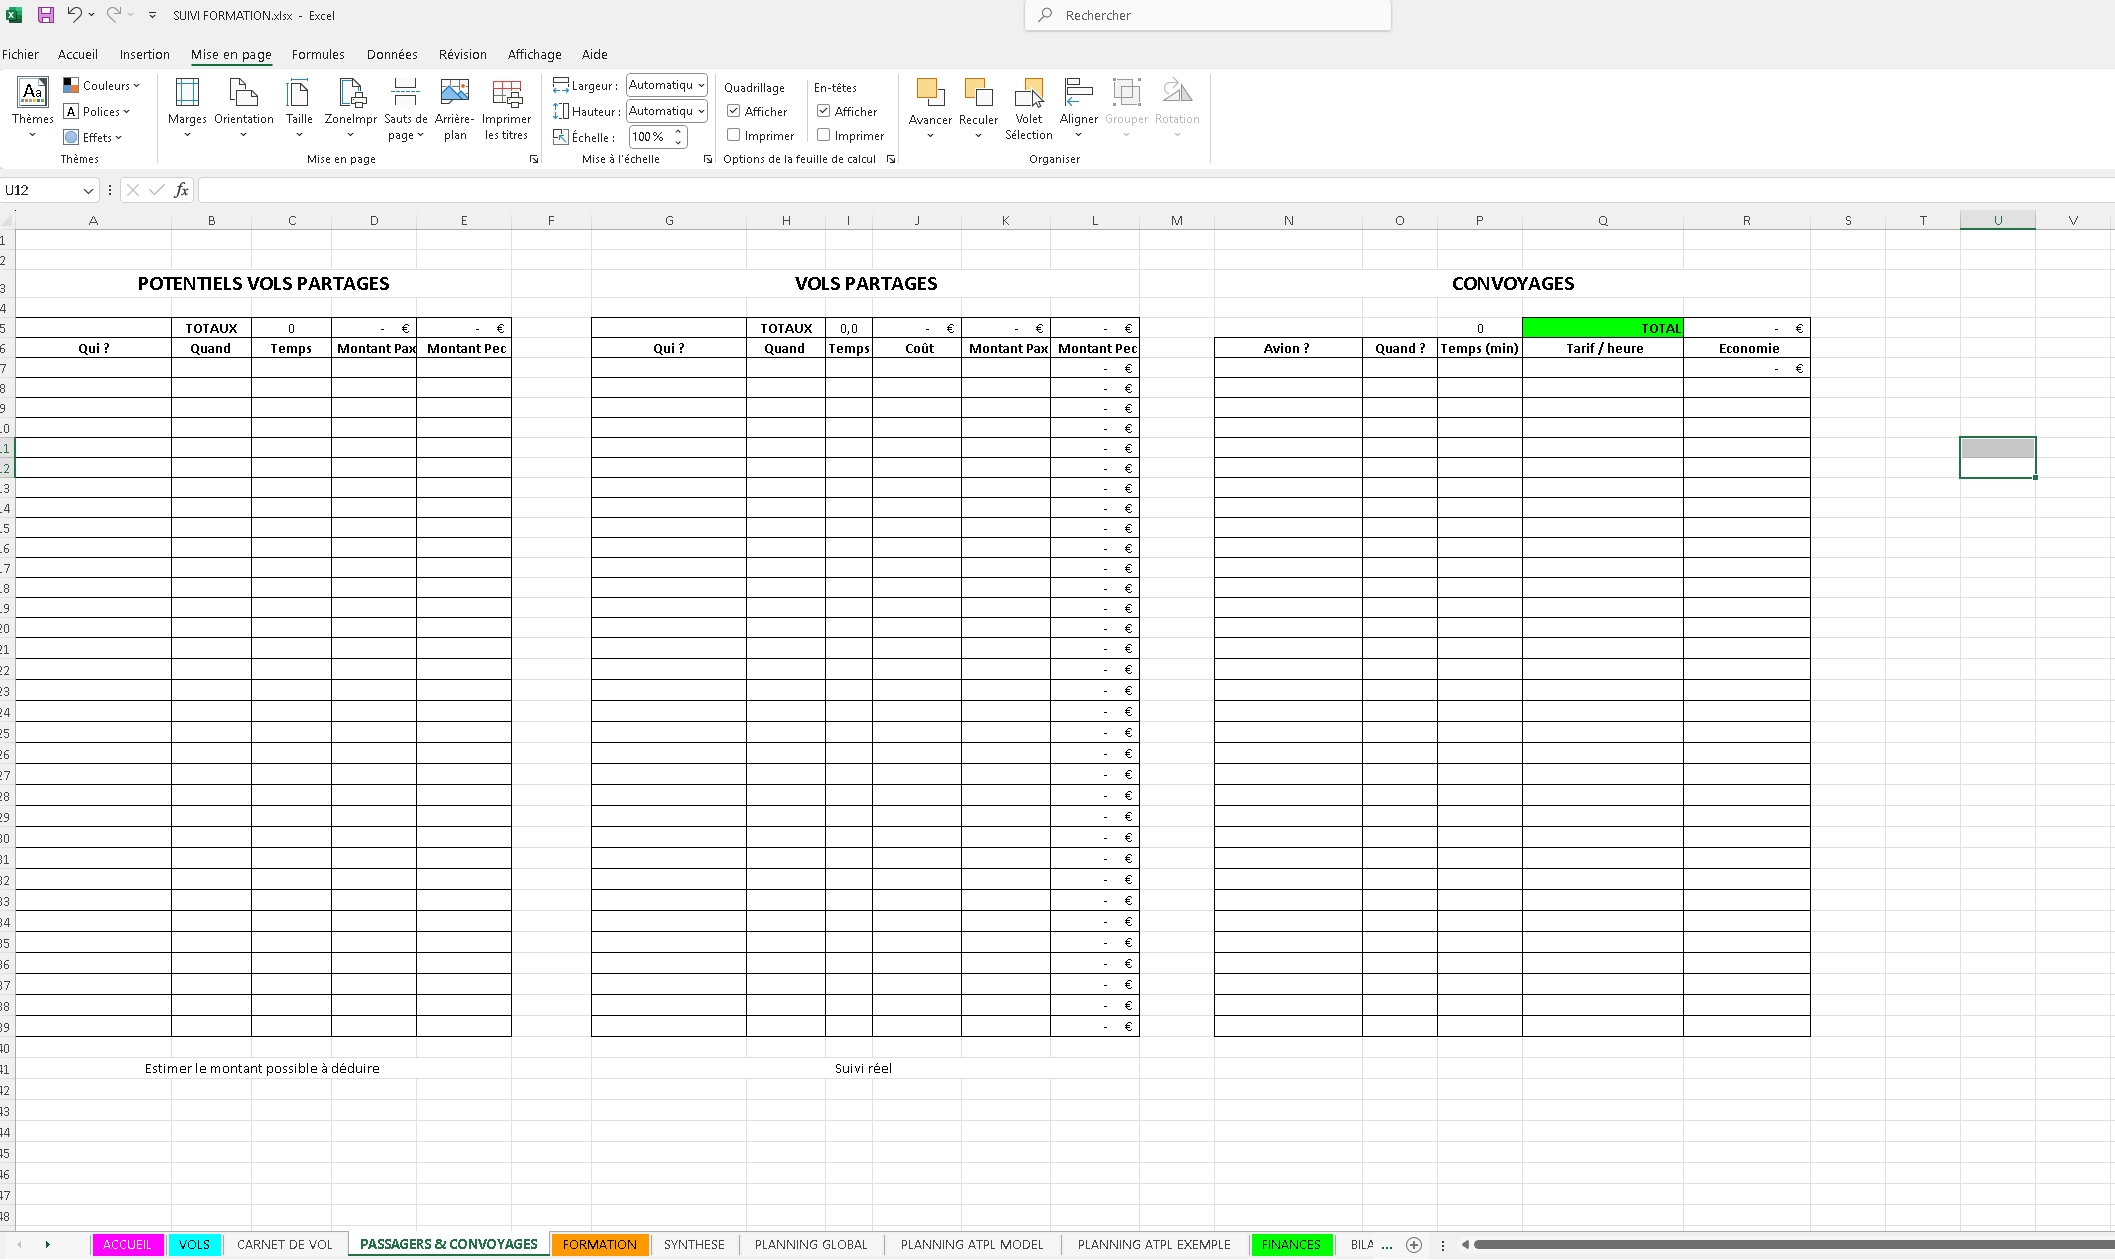Click the Arrière-plan background icon
The height and width of the screenshot is (1260, 2115).
(455, 110)
